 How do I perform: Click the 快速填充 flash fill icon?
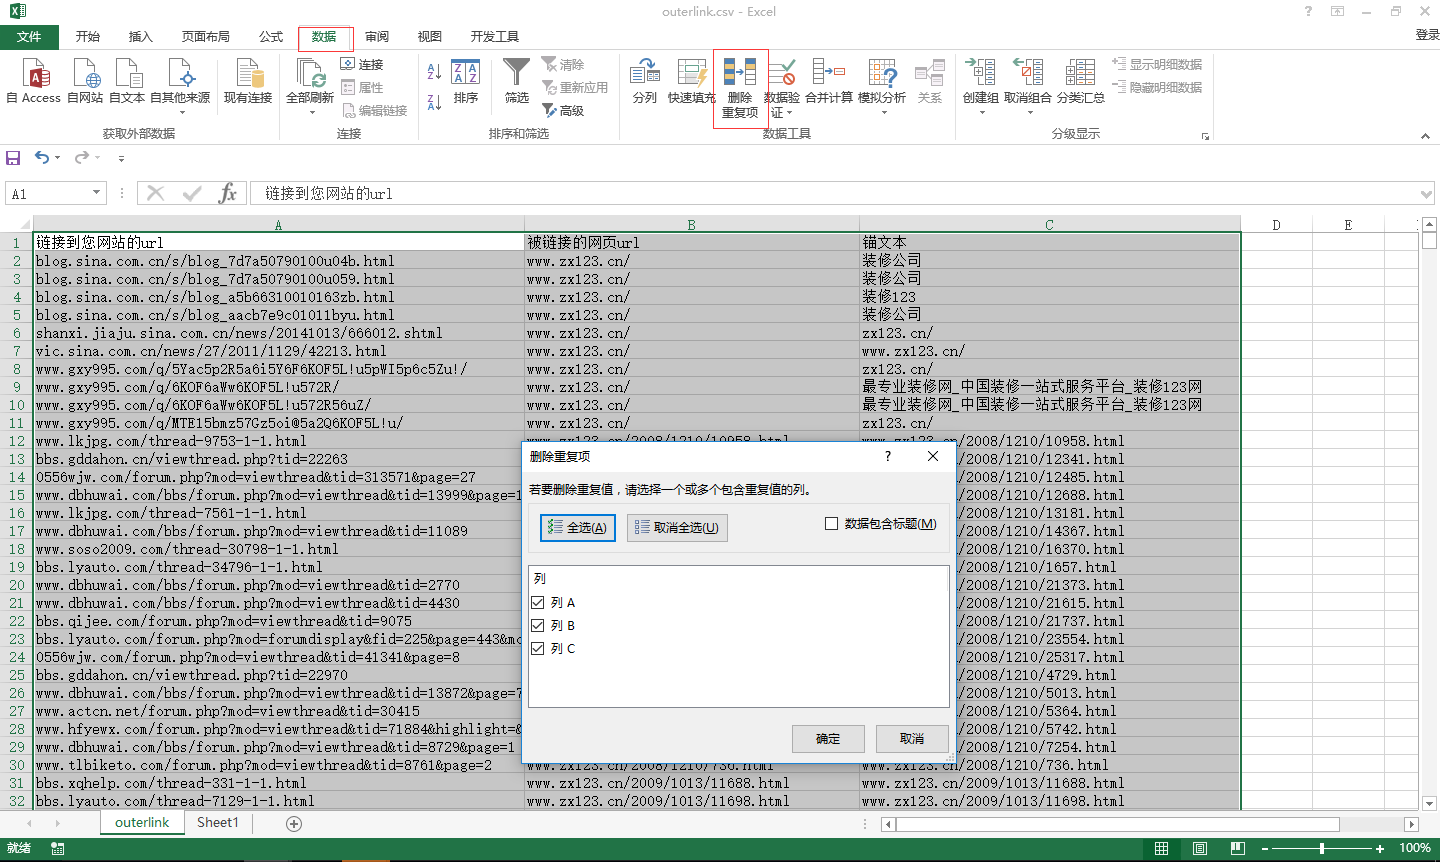tap(691, 74)
